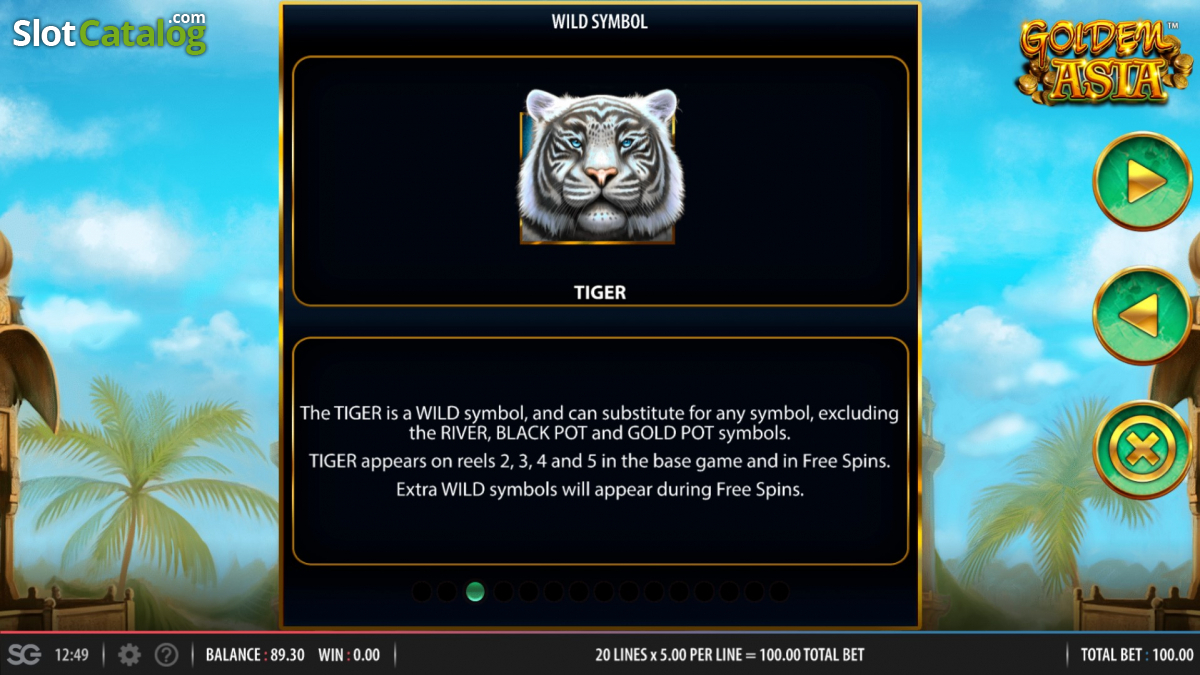The image size is (1200, 675).
Task: Go back with the left arrow button
Action: (x=1142, y=316)
